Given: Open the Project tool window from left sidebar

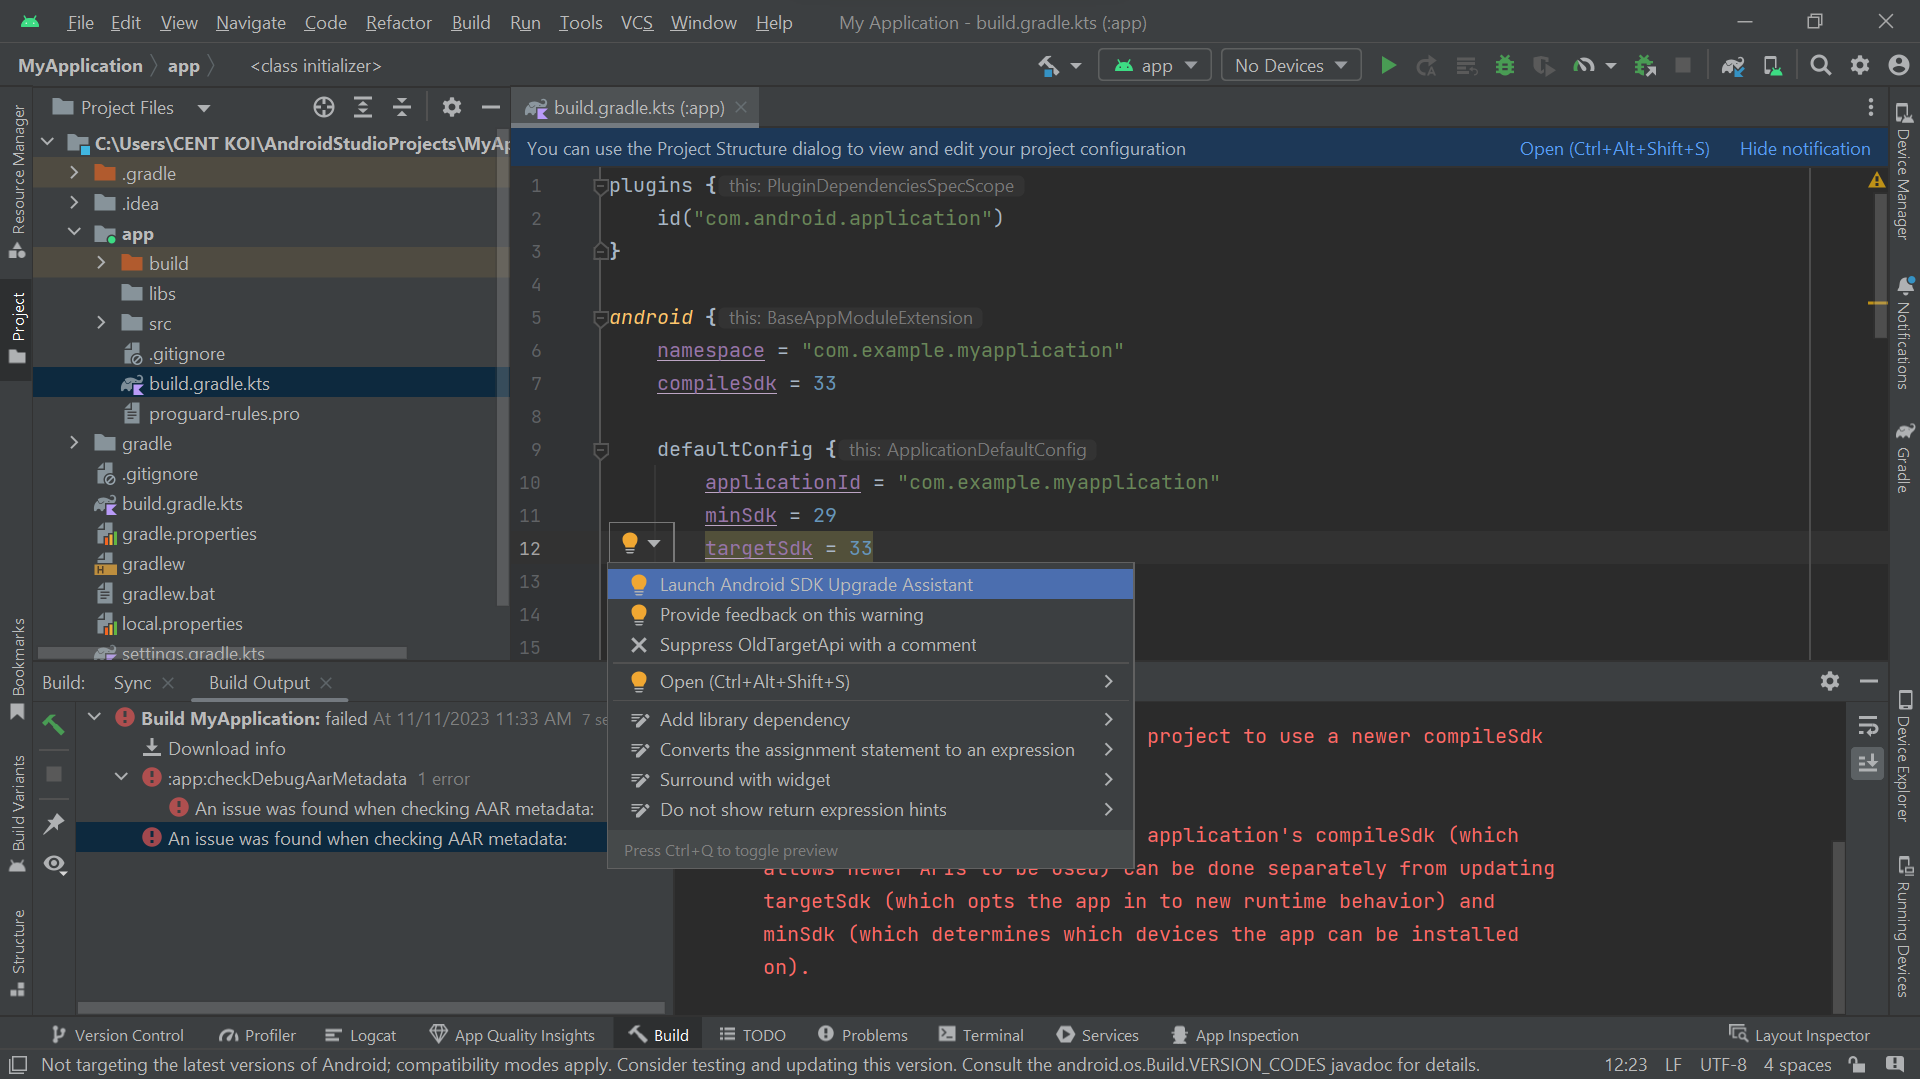Looking at the screenshot, I should pos(18,328).
